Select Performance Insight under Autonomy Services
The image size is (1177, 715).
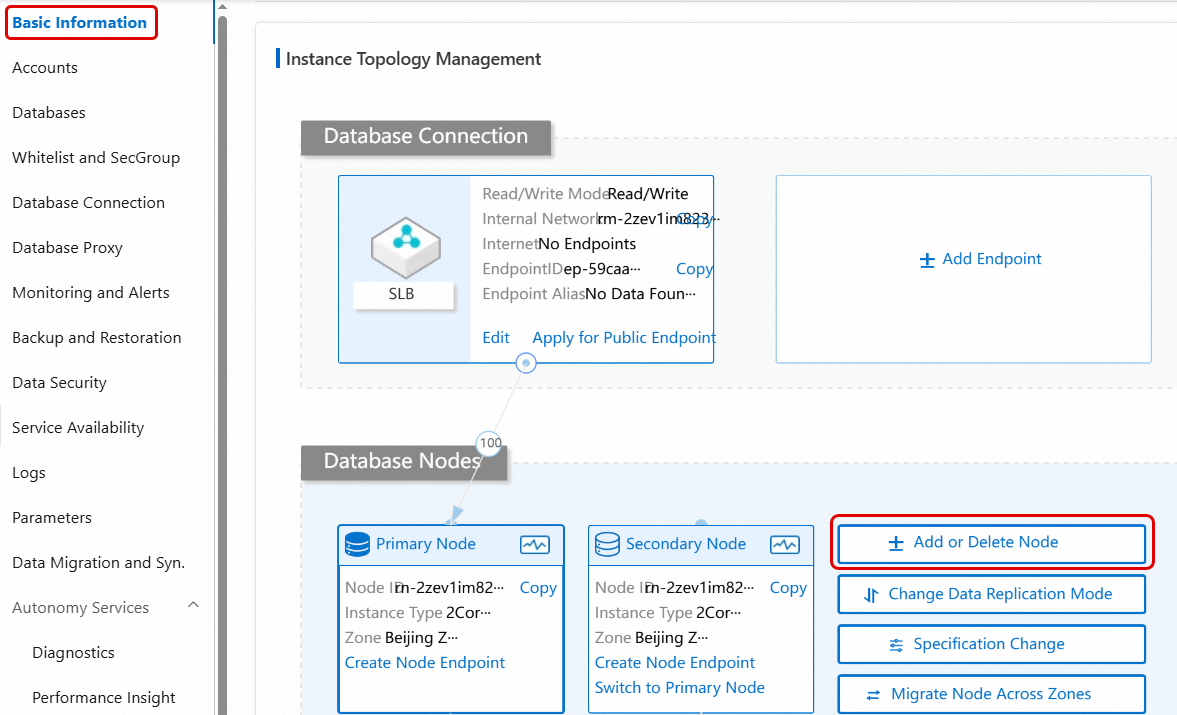click(x=104, y=697)
